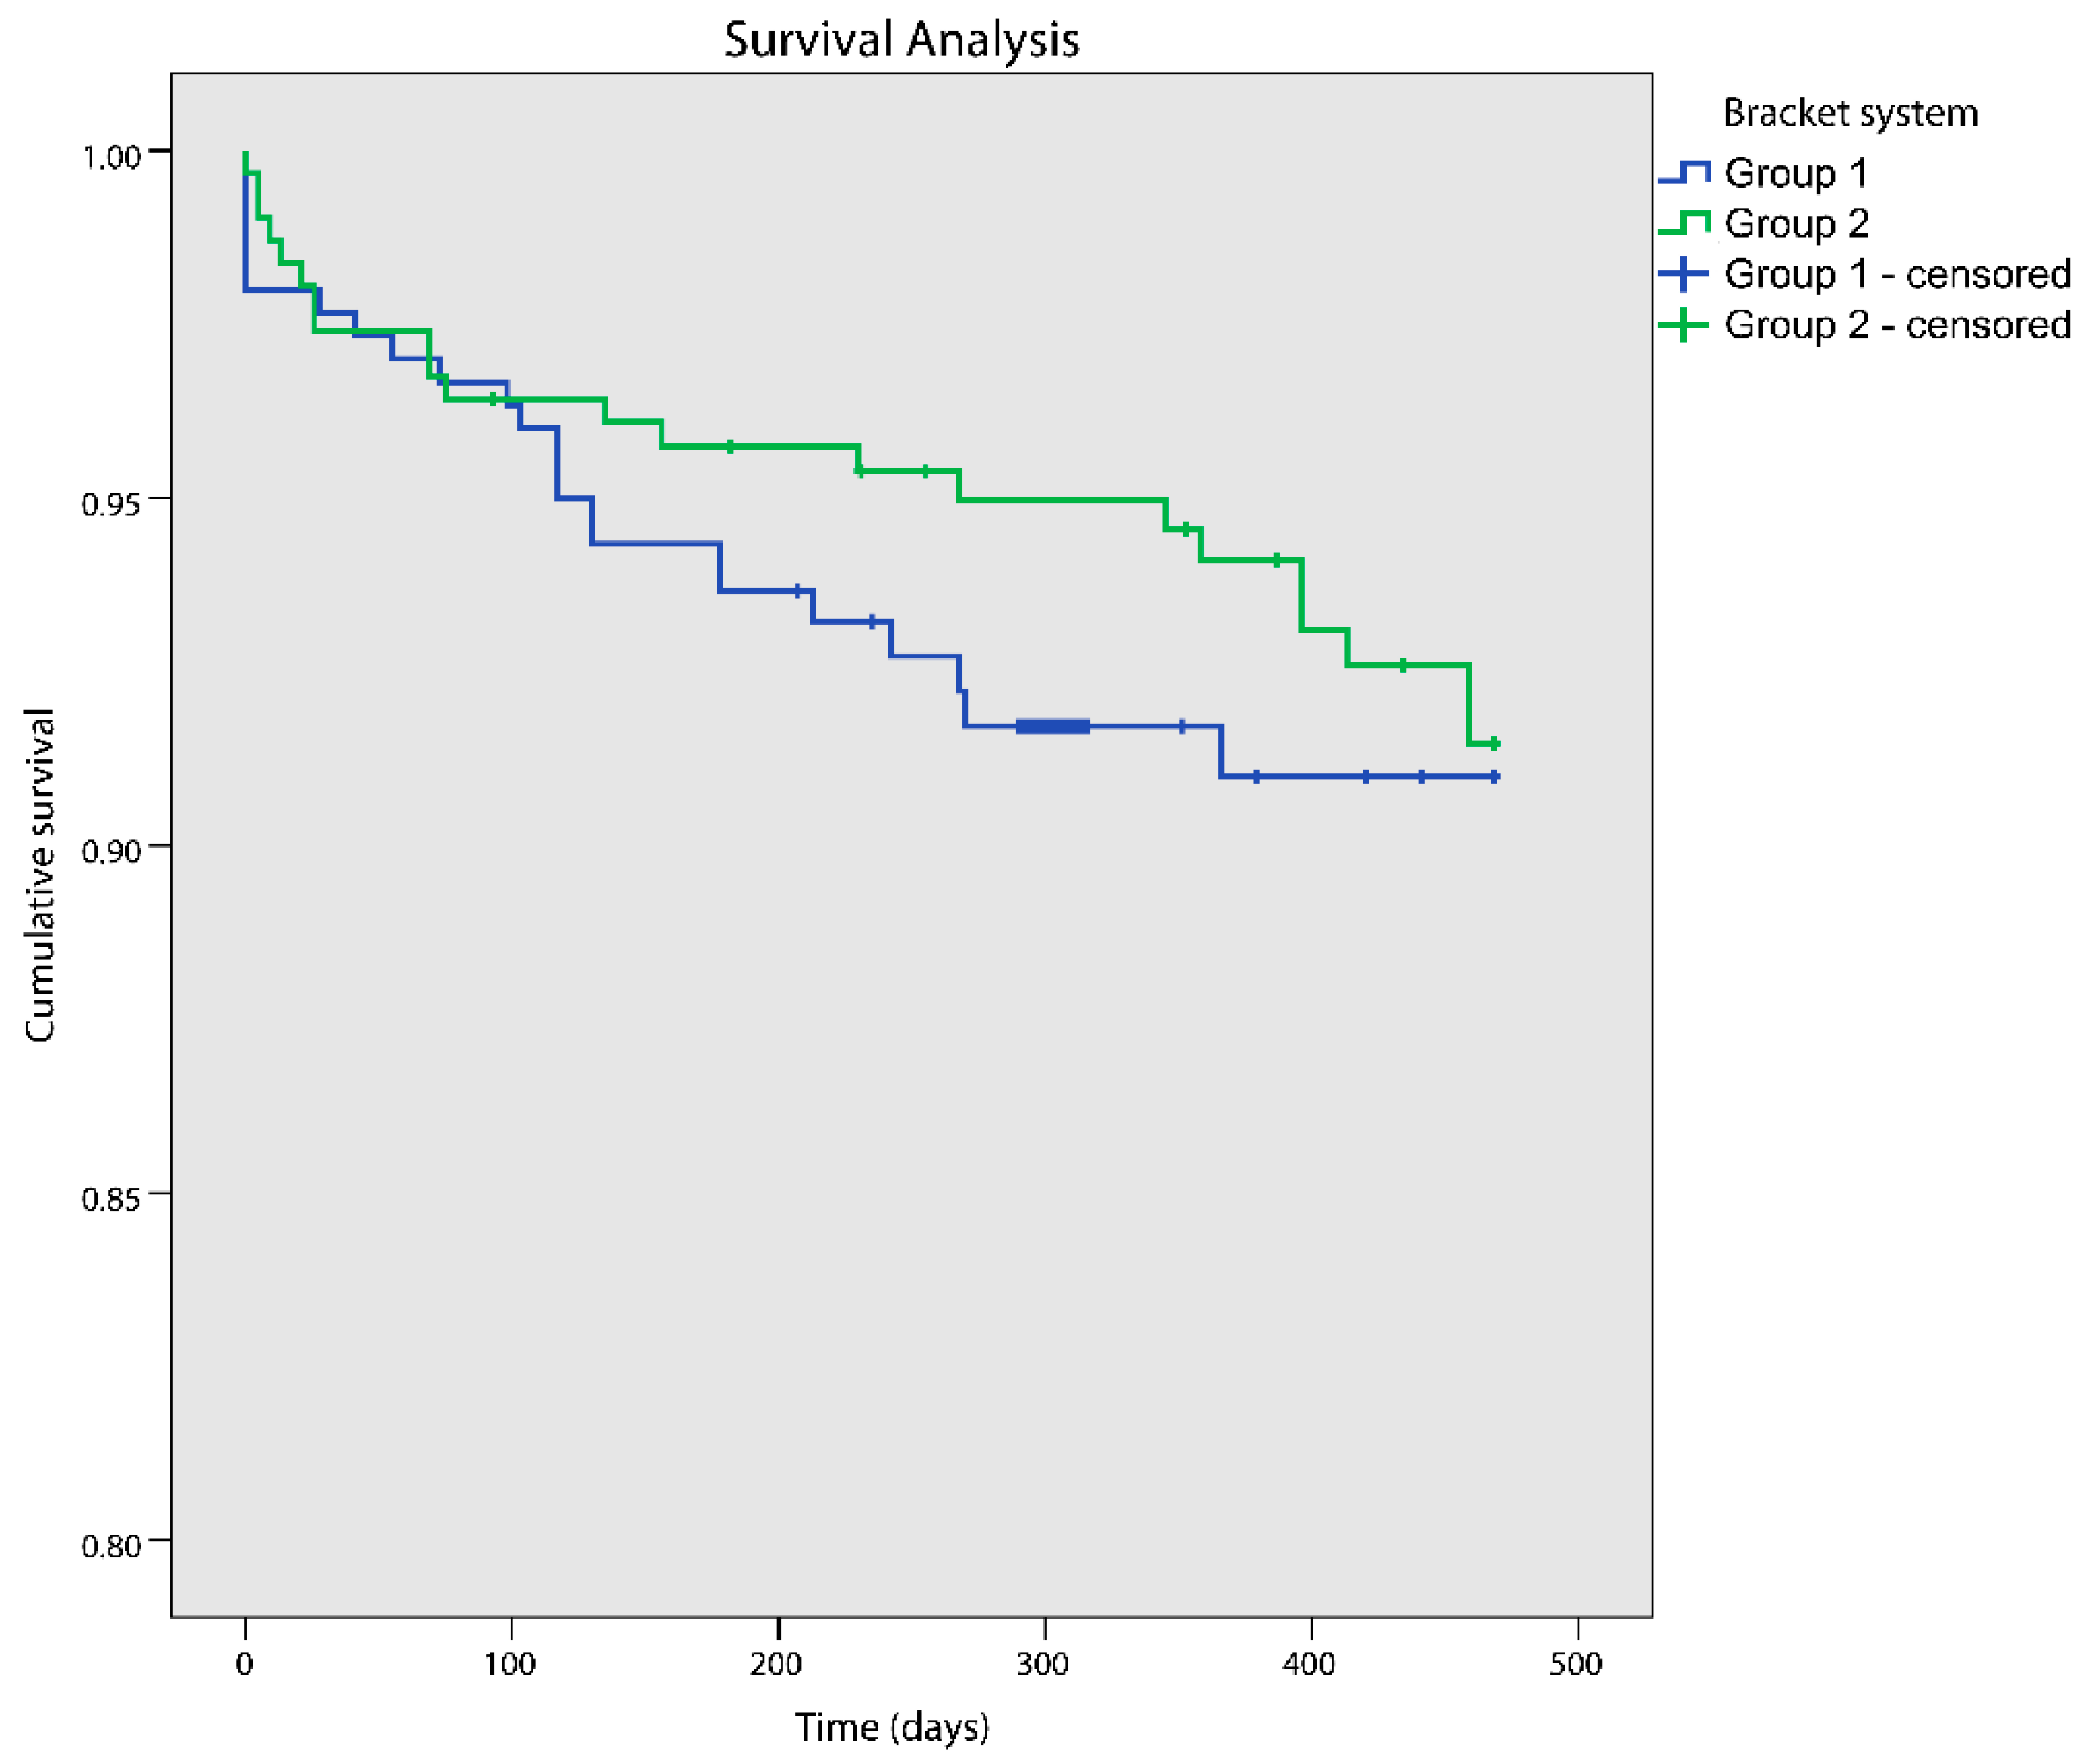Click the Group 2 legend line icon

pyautogui.click(x=1684, y=224)
